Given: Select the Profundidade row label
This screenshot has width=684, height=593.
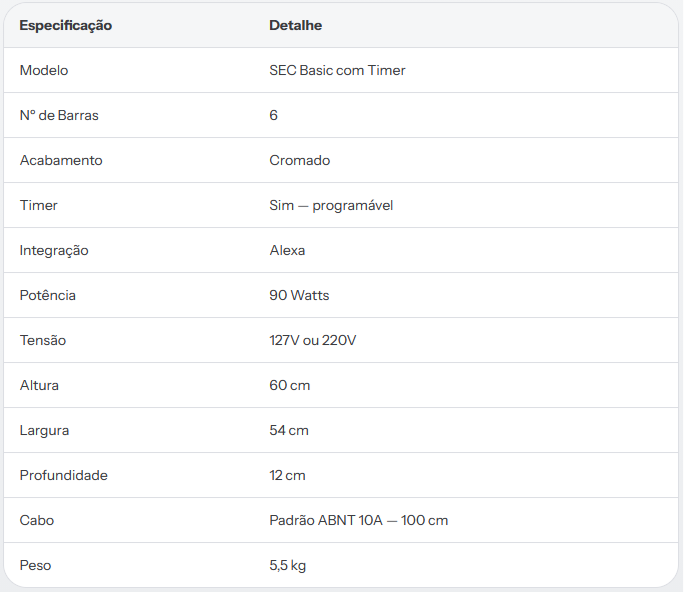Looking at the screenshot, I should (63, 475).
